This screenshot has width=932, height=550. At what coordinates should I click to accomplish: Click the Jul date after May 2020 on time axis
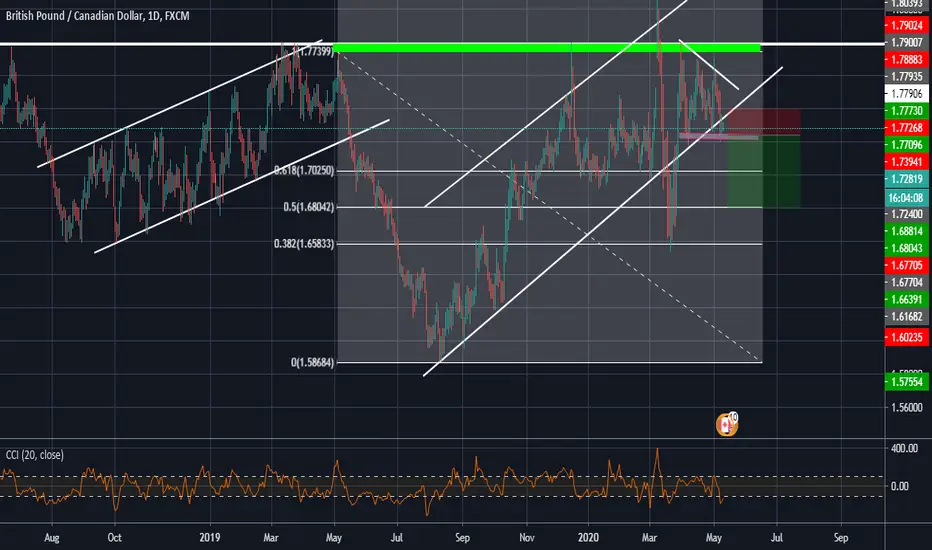click(776, 538)
